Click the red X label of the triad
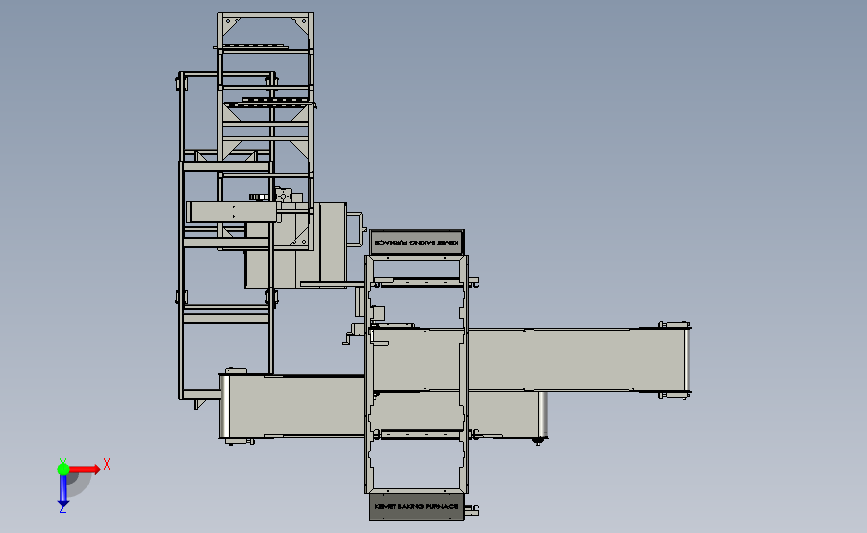 point(107,464)
